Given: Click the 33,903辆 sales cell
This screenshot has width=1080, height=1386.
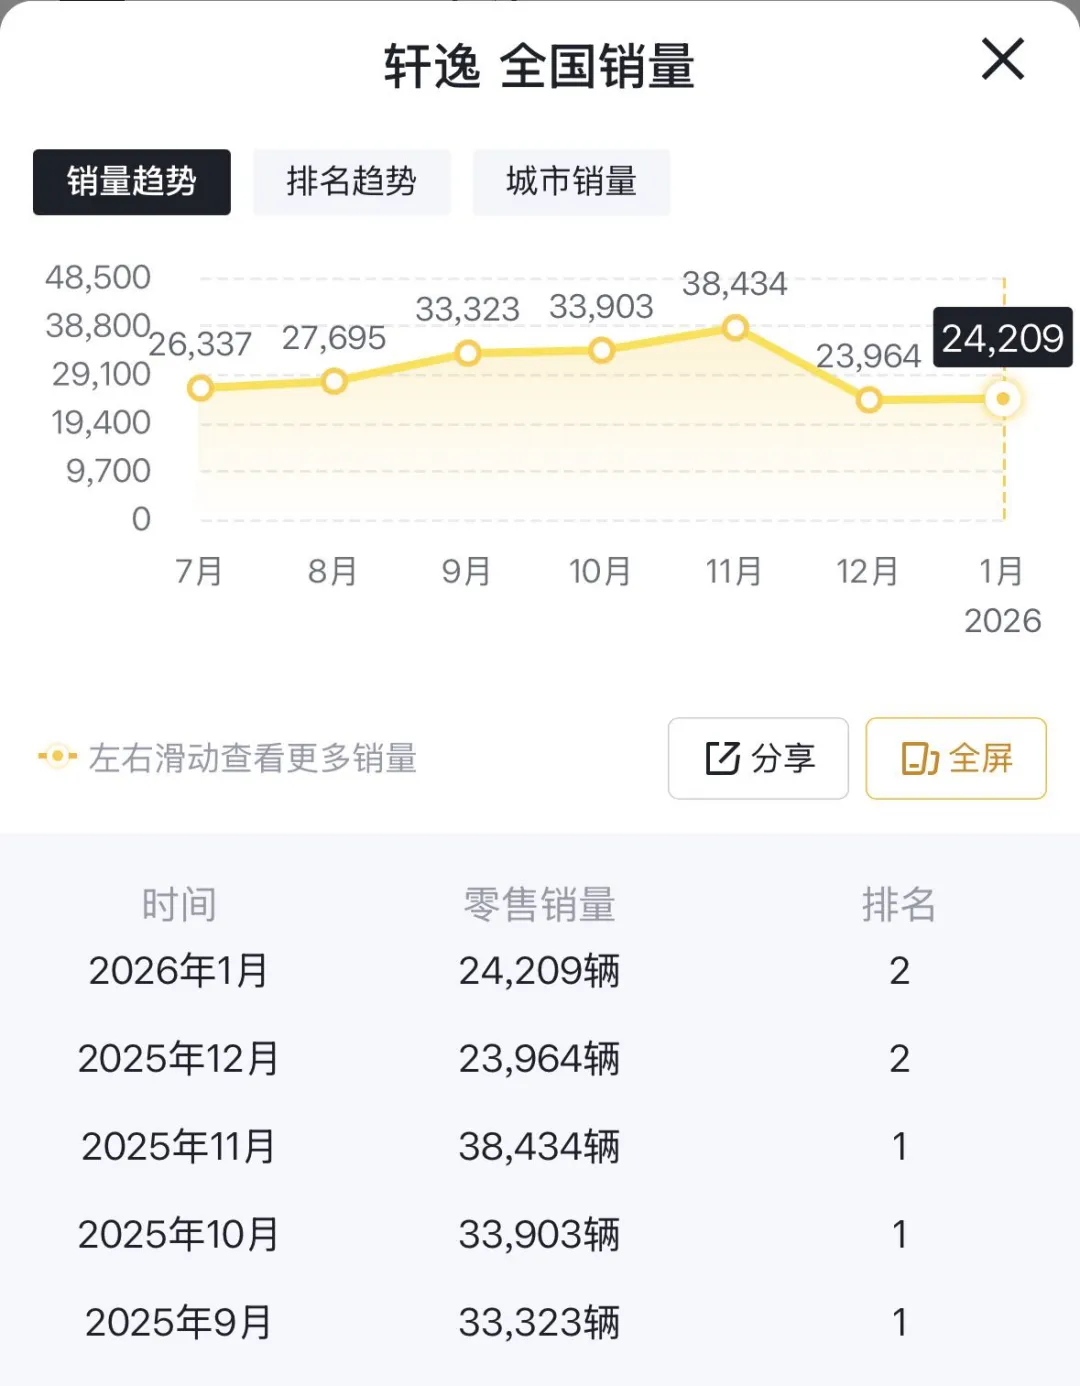Looking at the screenshot, I should pyautogui.click(x=539, y=1234).
